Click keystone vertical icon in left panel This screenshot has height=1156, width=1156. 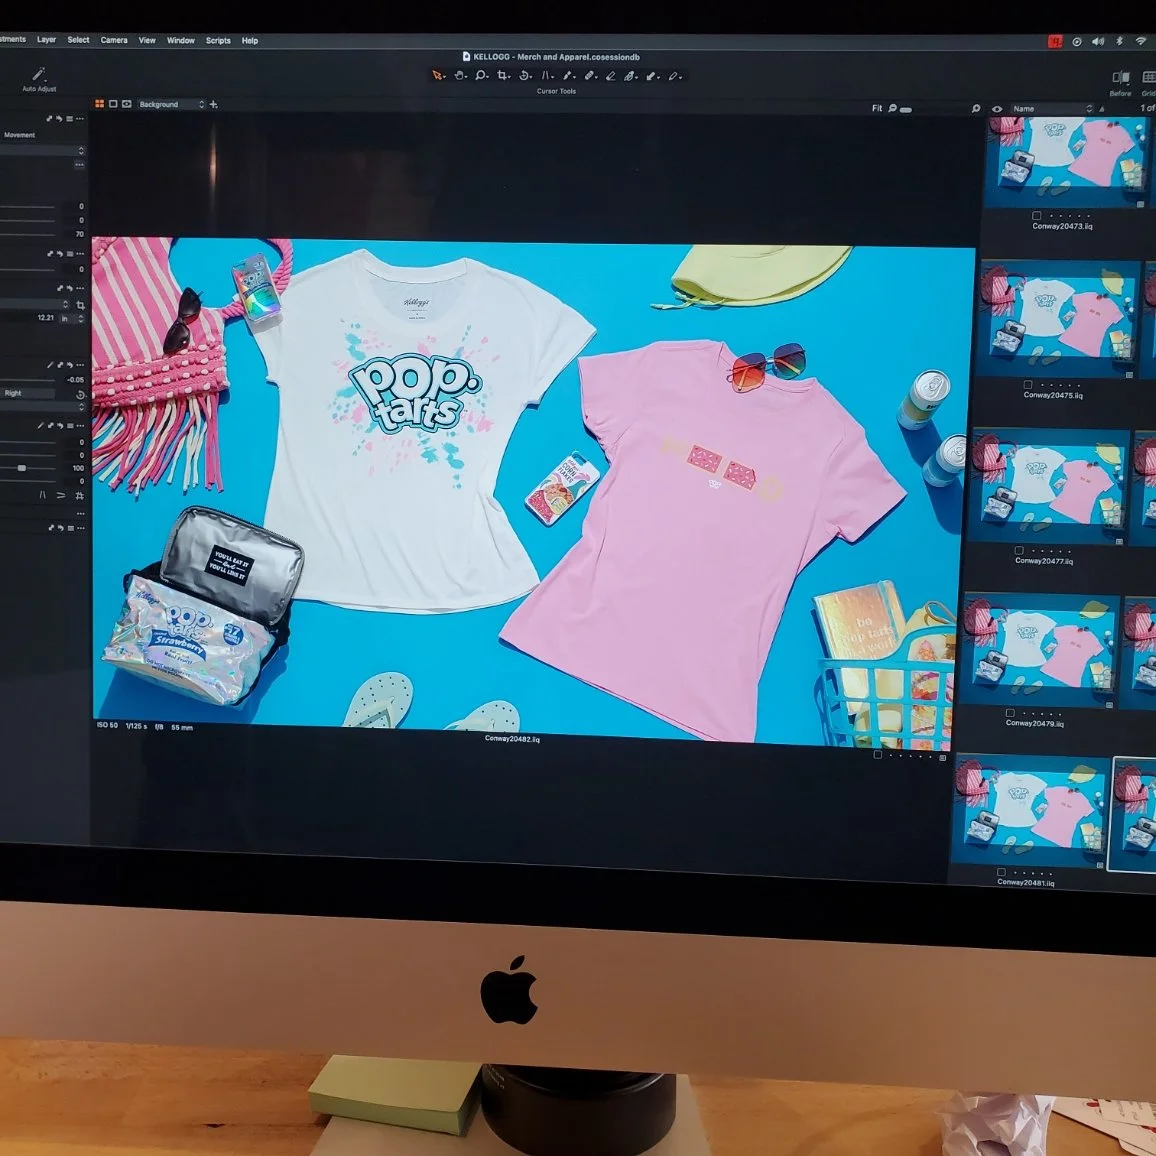(42, 495)
